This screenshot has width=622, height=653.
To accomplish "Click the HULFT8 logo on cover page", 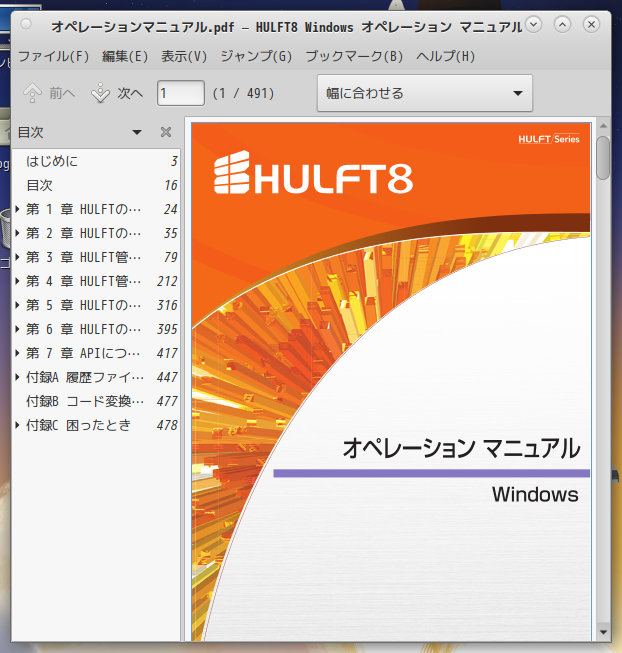I will point(313,173).
